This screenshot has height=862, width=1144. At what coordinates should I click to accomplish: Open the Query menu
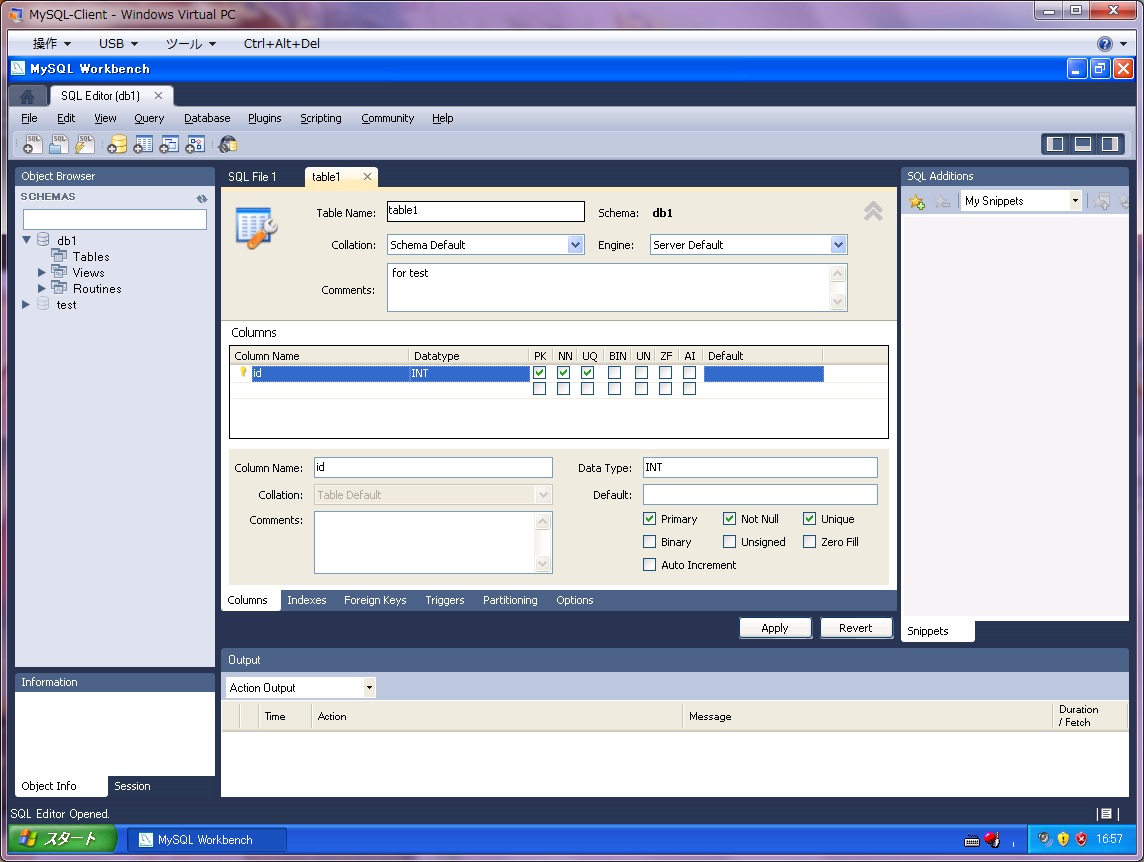(149, 118)
